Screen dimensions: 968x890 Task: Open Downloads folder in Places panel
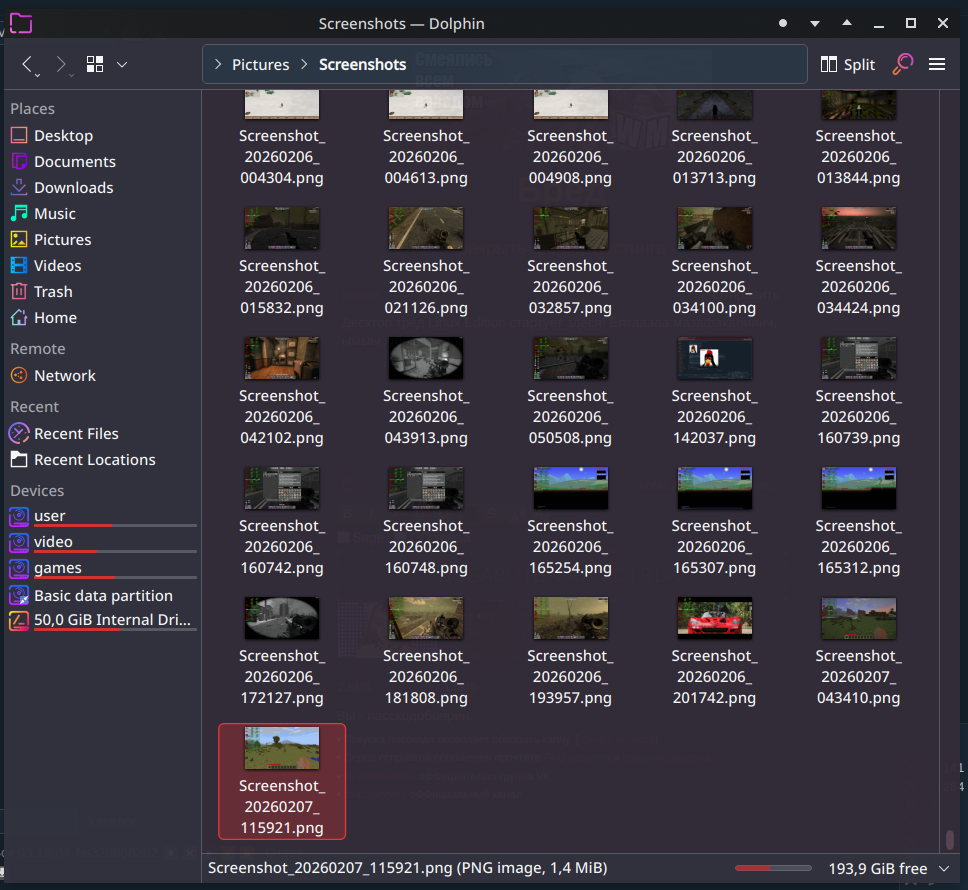73,188
